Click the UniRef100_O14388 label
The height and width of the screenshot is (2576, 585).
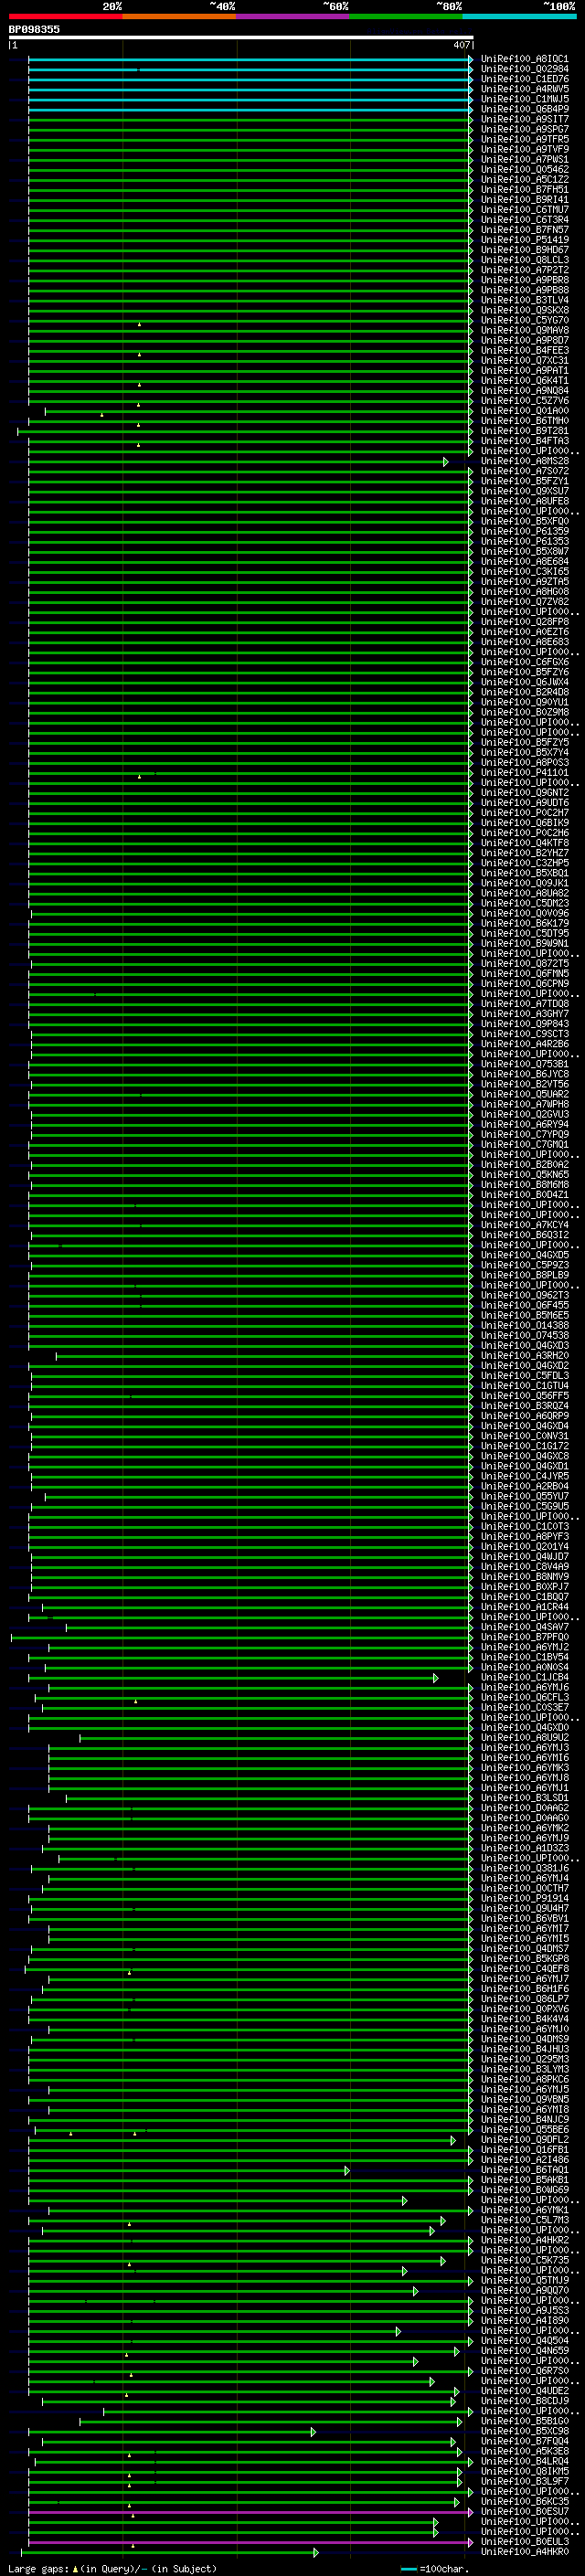point(524,1325)
